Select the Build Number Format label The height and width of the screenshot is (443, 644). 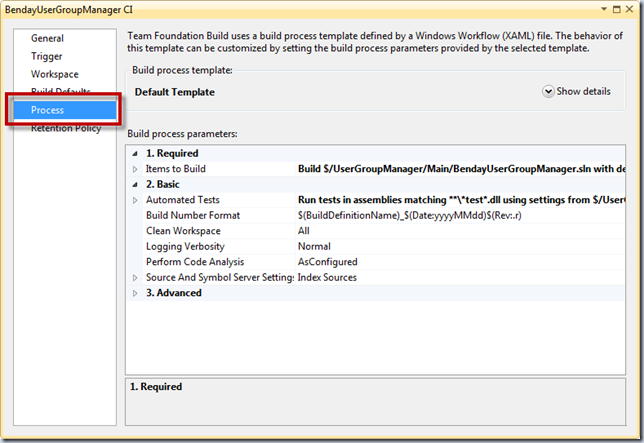click(193, 216)
